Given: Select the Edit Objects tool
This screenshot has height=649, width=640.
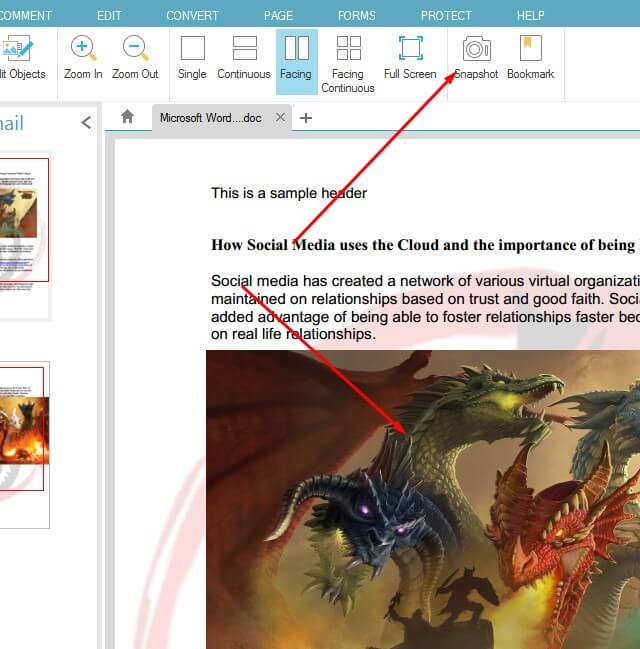Looking at the screenshot, I should (x=22, y=59).
